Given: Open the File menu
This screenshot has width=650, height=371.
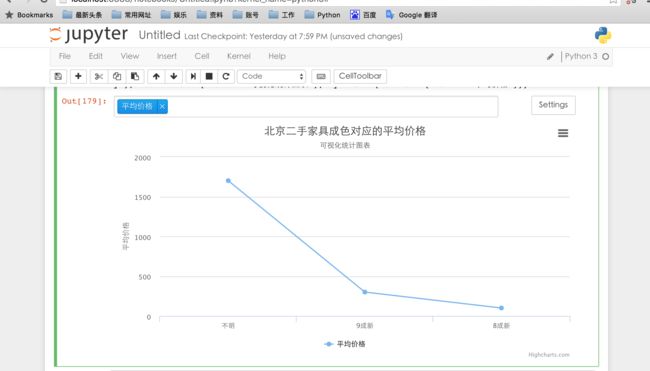Looking at the screenshot, I should [x=65, y=56].
